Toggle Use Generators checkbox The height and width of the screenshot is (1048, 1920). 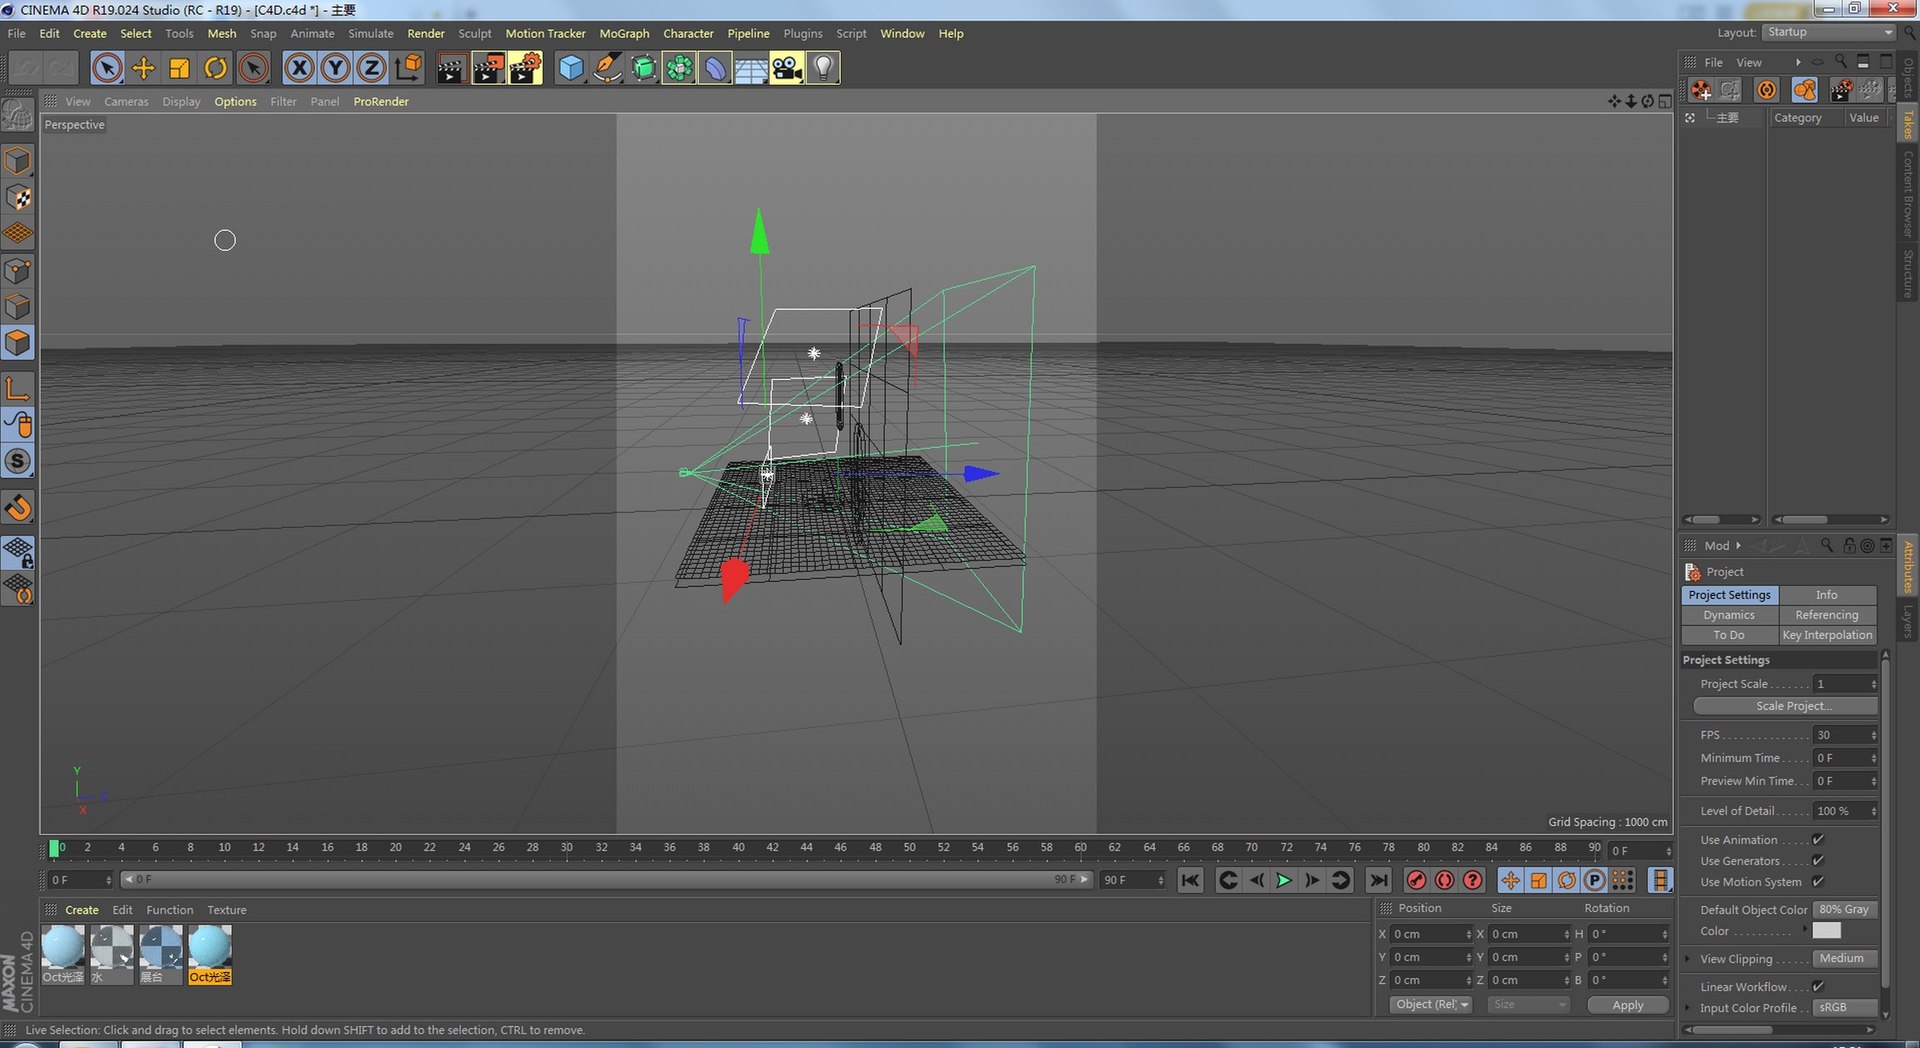coord(1818,861)
